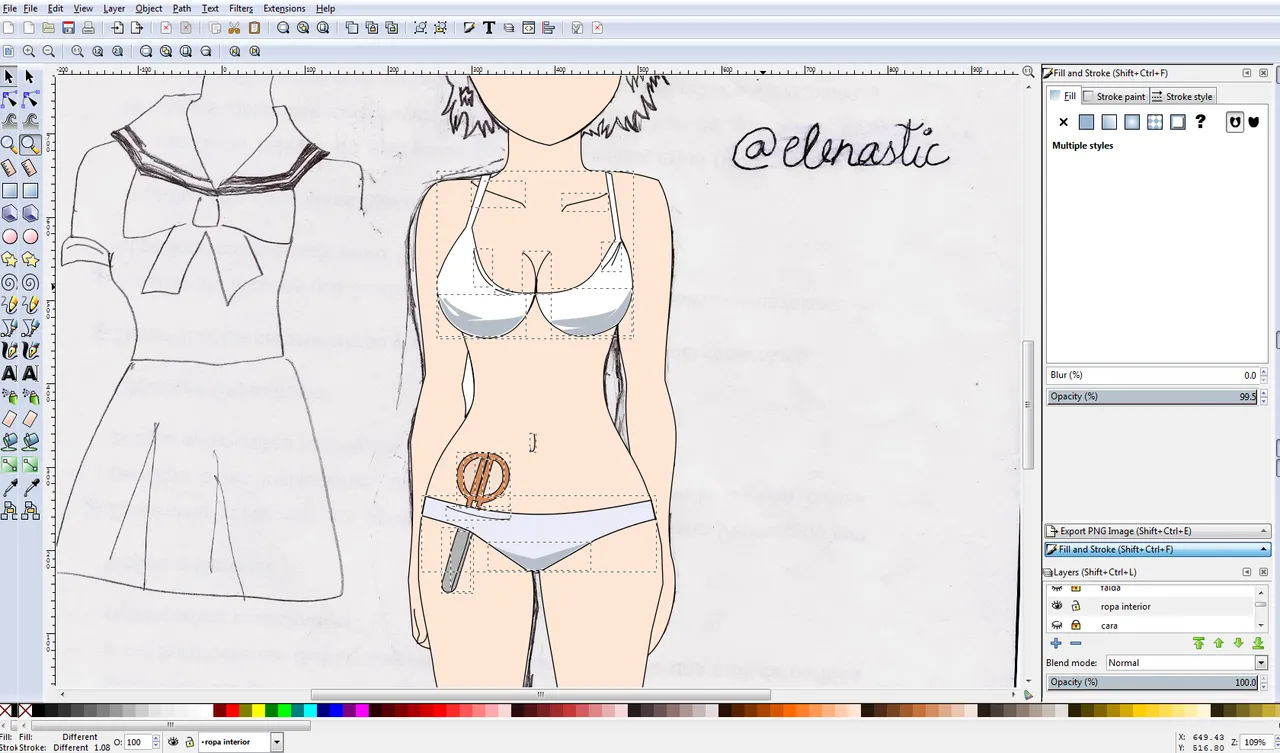Screen dimensions: 1280x753
Task: Click Layers panel opacity slider
Action: click(x=1152, y=682)
